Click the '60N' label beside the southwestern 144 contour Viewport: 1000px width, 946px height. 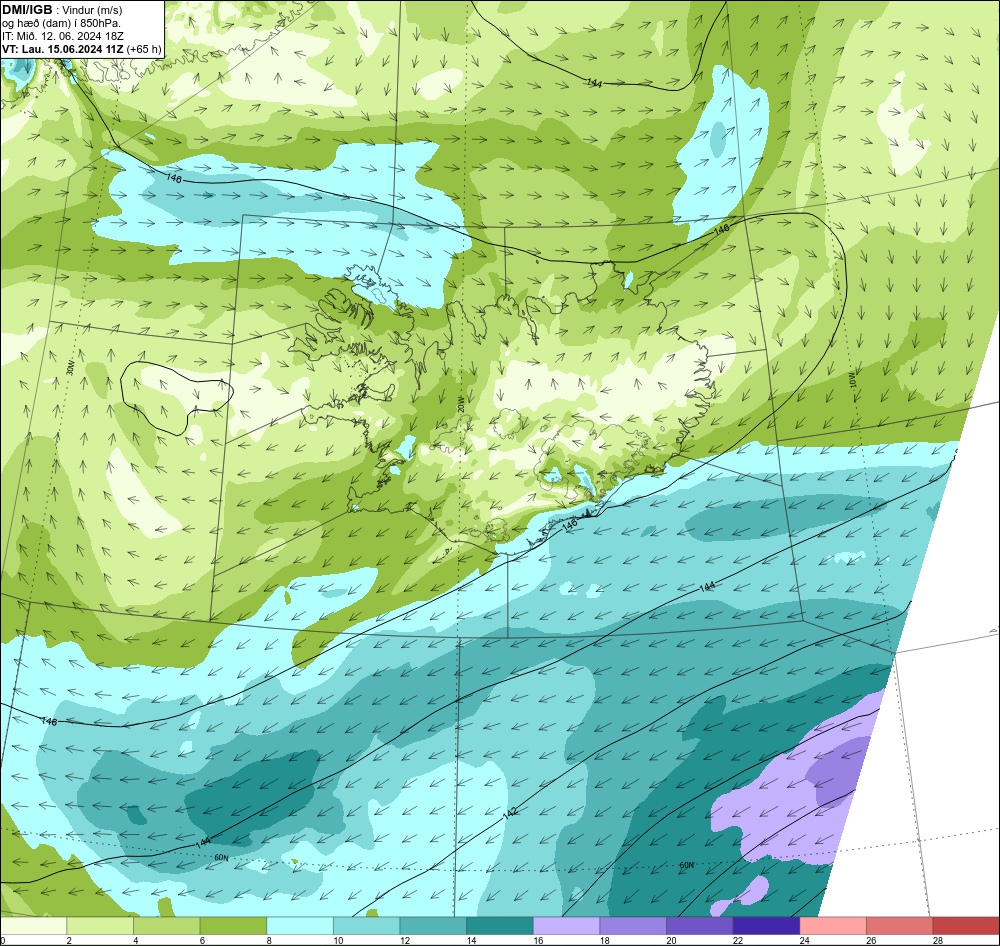[x=221, y=858]
